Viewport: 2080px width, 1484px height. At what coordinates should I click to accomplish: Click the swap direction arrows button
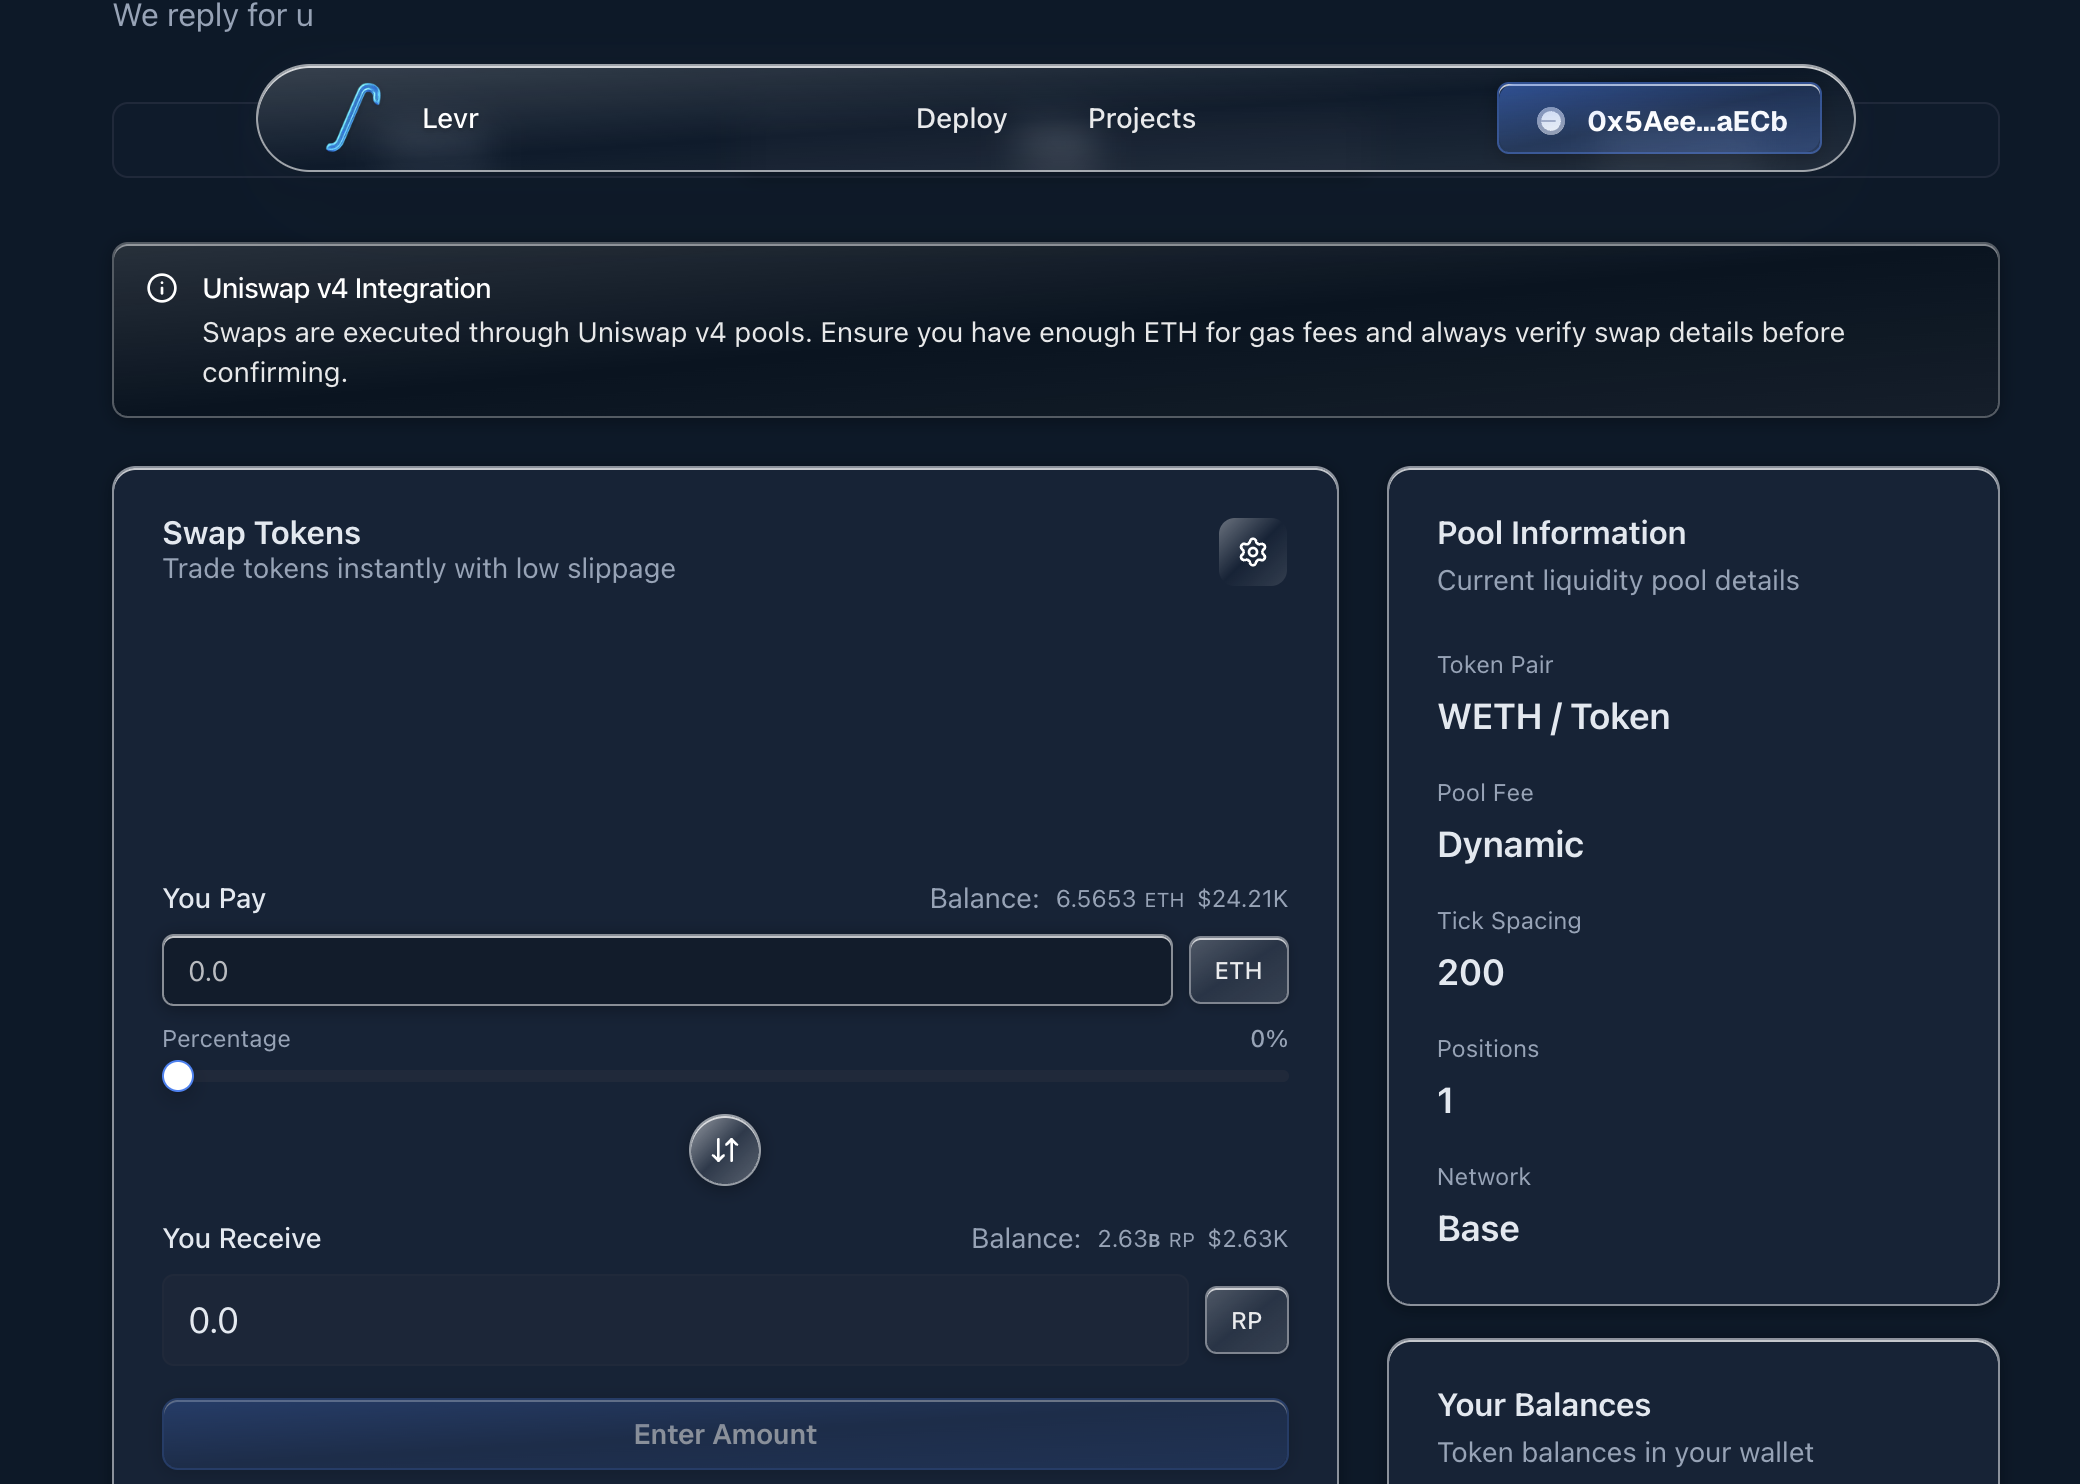tap(725, 1150)
